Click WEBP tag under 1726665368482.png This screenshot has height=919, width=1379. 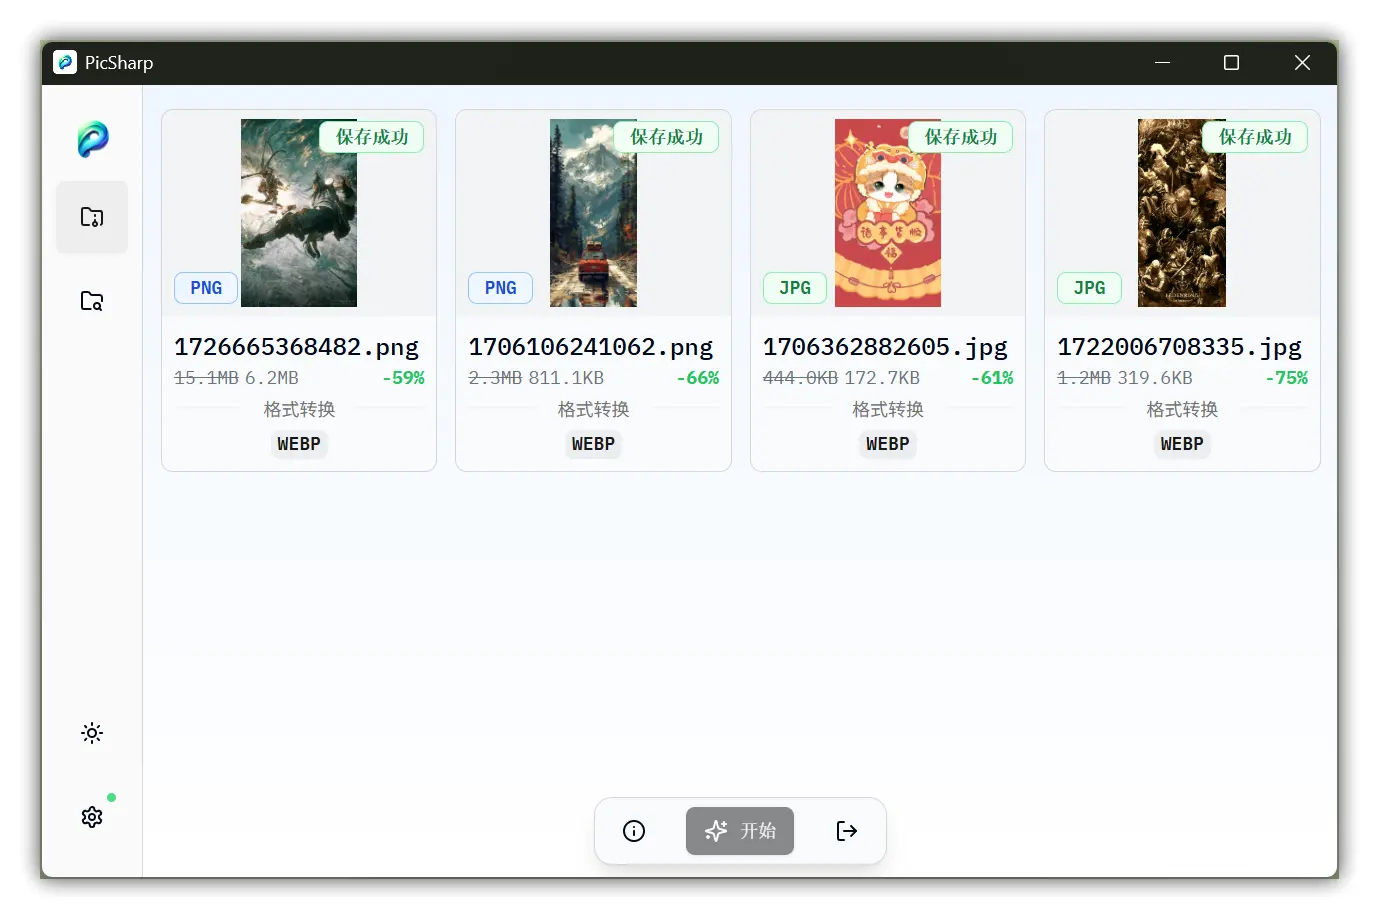point(299,444)
